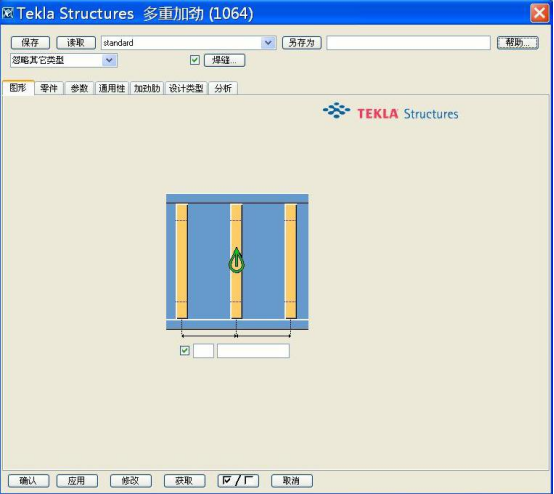Click the small stiffener count input field
554x494 pixels.
point(204,351)
